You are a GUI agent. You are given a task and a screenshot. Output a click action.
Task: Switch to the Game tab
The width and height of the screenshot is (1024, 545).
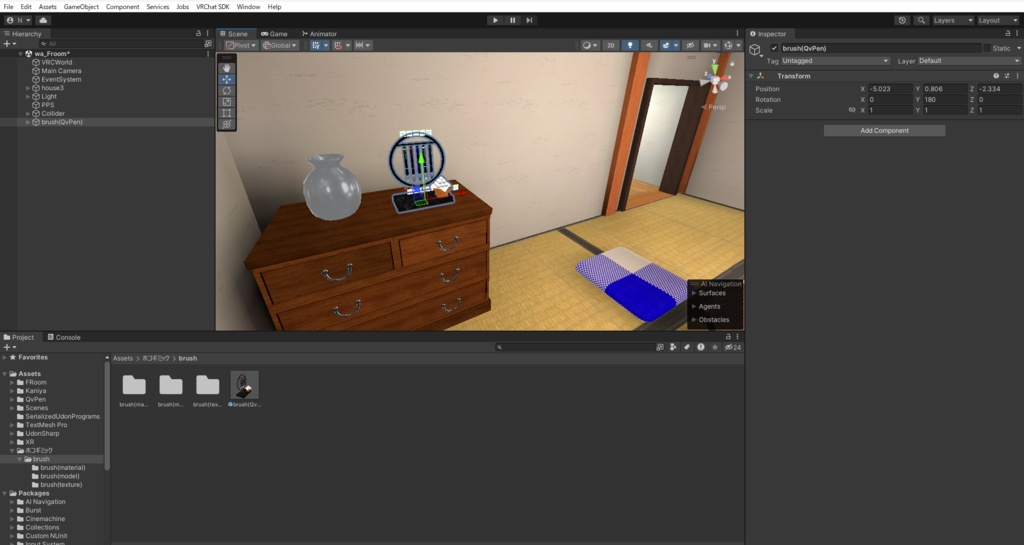tap(274, 34)
